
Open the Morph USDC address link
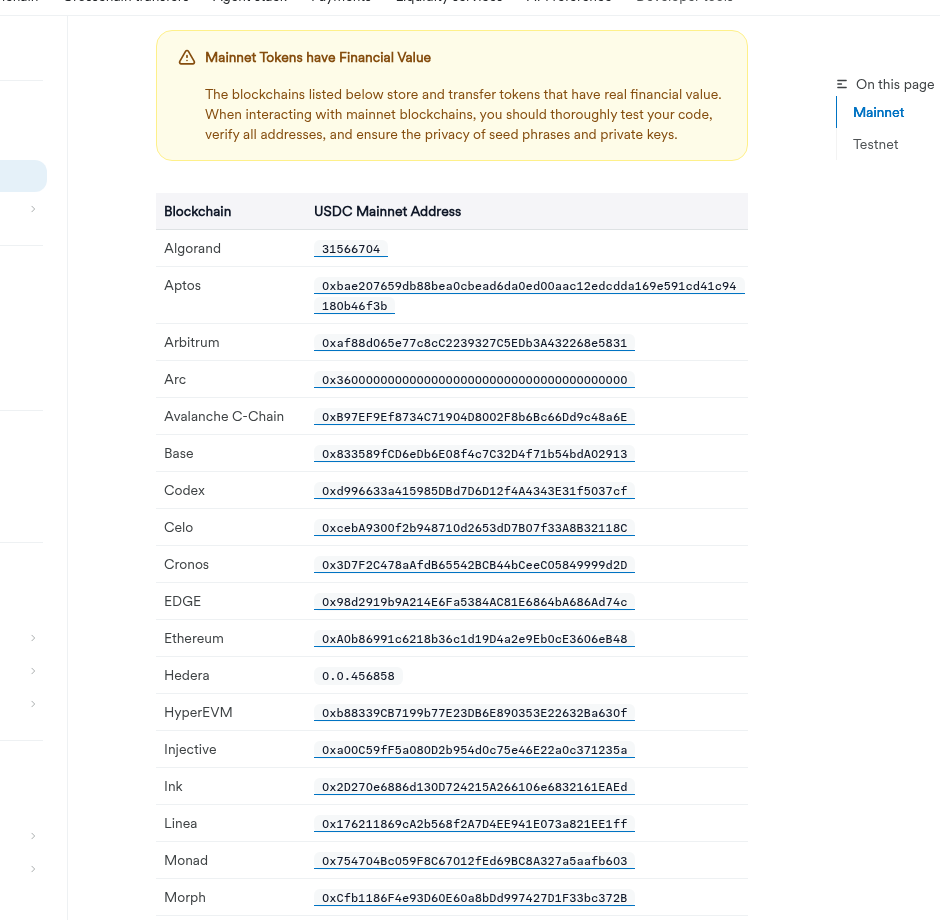click(474, 898)
